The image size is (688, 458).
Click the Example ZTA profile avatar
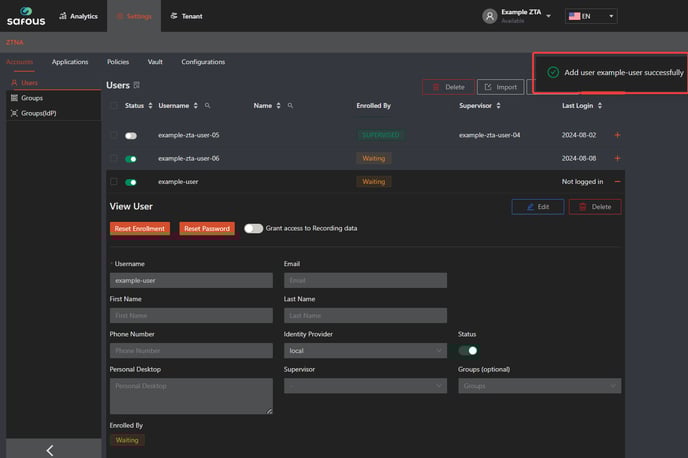[x=489, y=16]
